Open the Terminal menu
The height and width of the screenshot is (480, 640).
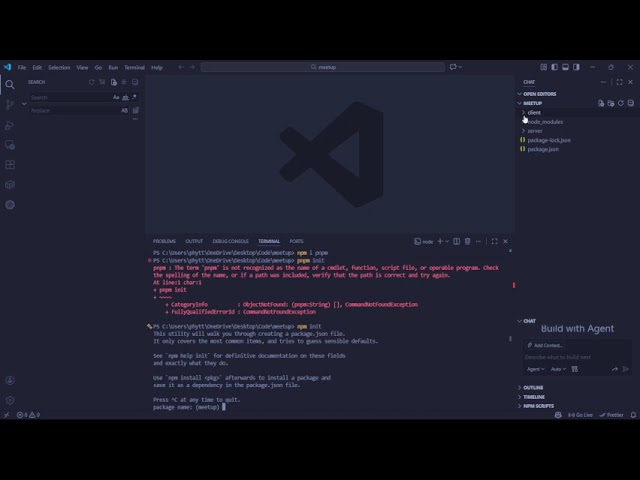[134, 67]
